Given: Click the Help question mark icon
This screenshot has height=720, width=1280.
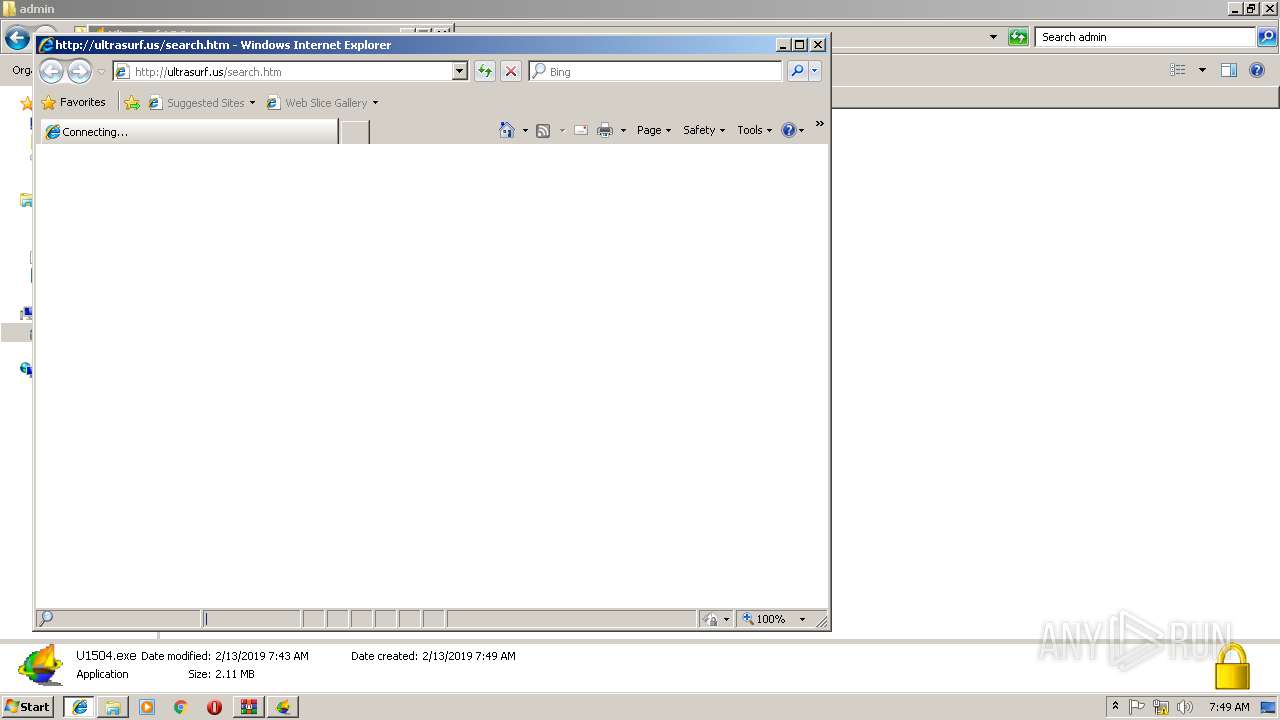Looking at the screenshot, I should 788,130.
